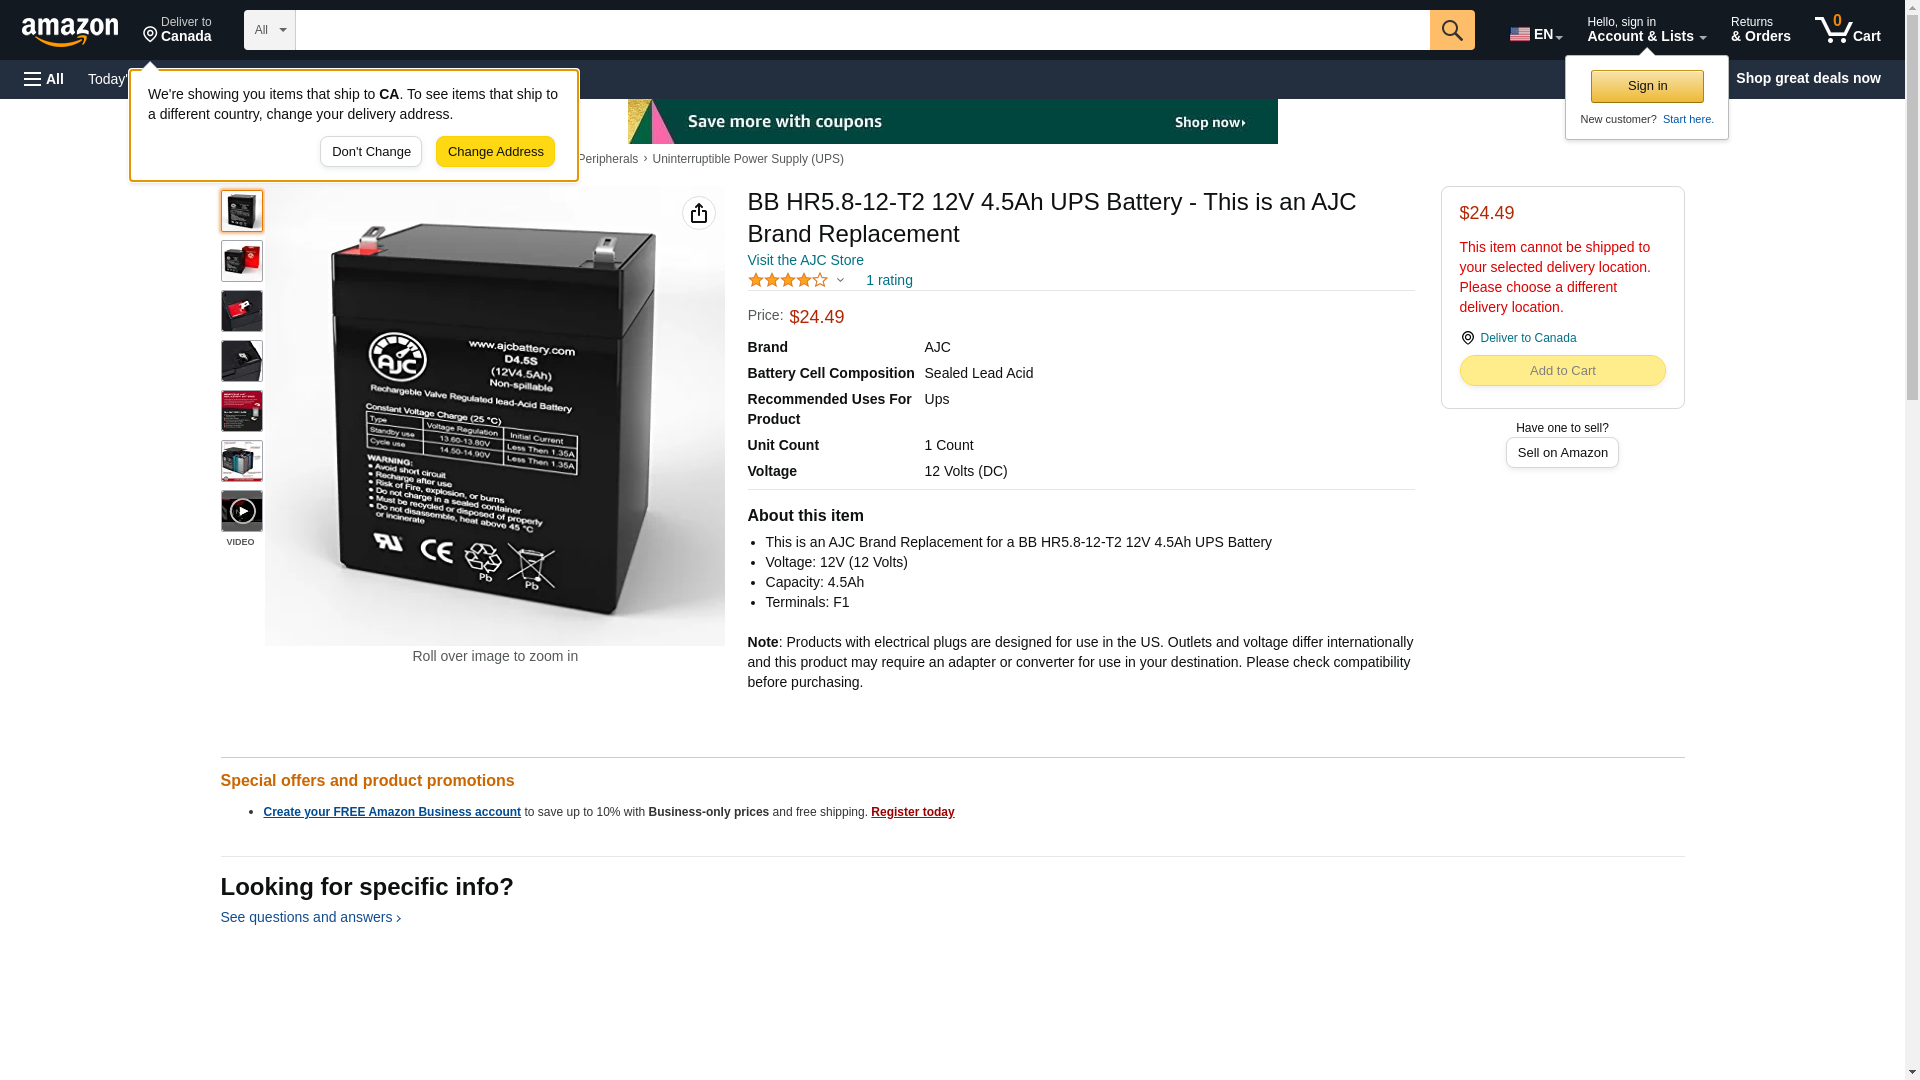Screen dimensions: 1920x1080
Task: Expand the search category All dropdown
Action: coord(270,30)
